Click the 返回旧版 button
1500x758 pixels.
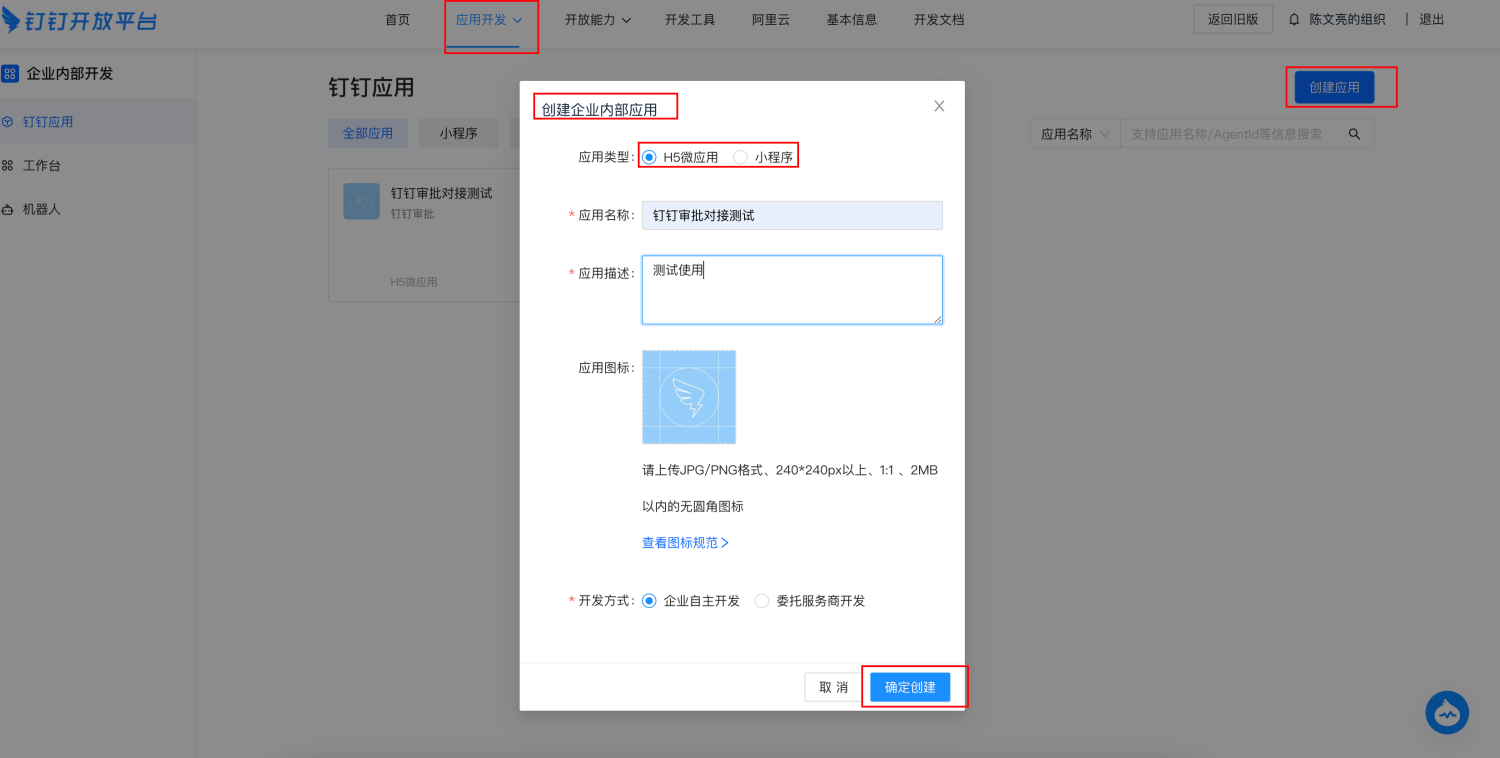tap(1233, 19)
